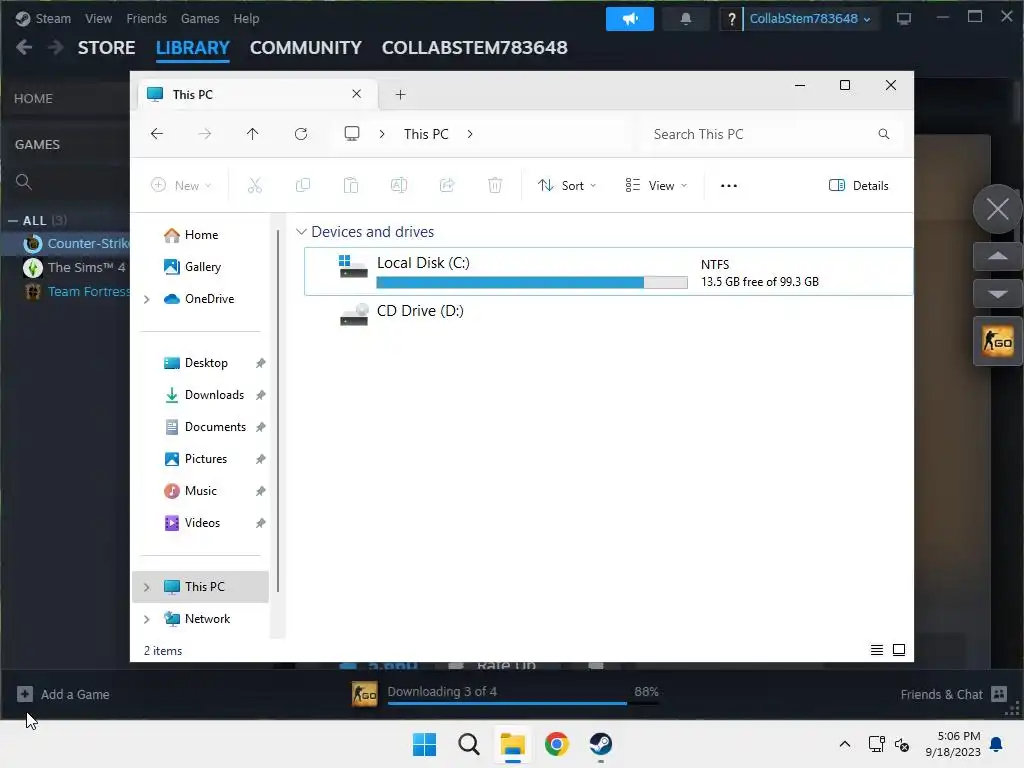
Task: Click the Copy icon in Explorer toolbar
Action: coord(303,185)
